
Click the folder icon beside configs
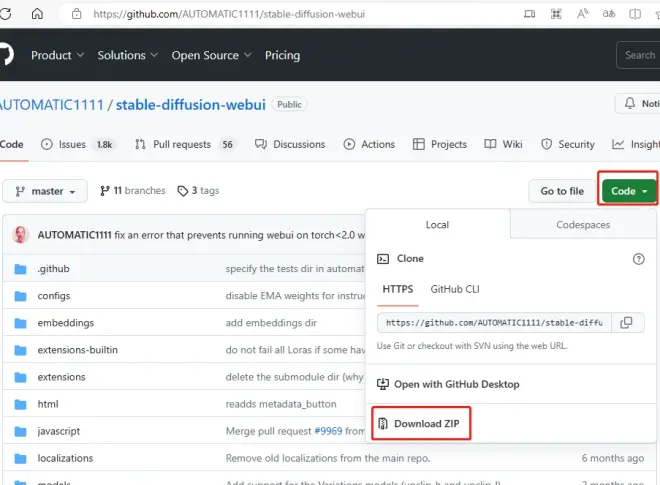[20, 296]
